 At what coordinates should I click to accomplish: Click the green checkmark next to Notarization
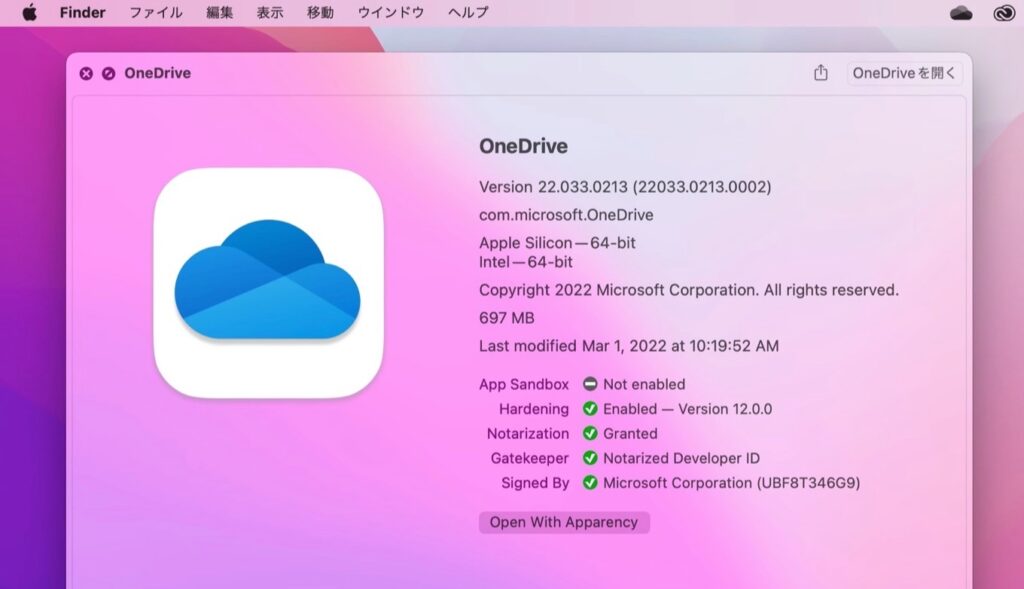[590, 434]
